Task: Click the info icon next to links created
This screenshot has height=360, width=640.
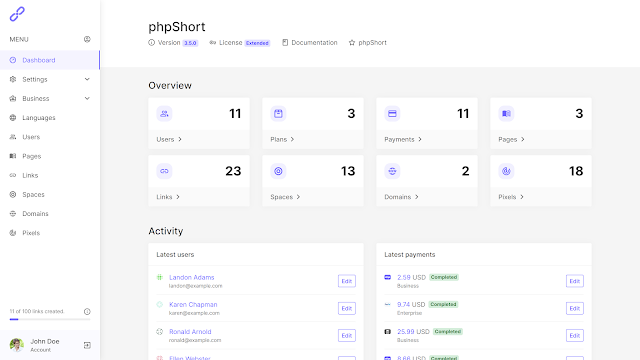Action: (x=87, y=311)
